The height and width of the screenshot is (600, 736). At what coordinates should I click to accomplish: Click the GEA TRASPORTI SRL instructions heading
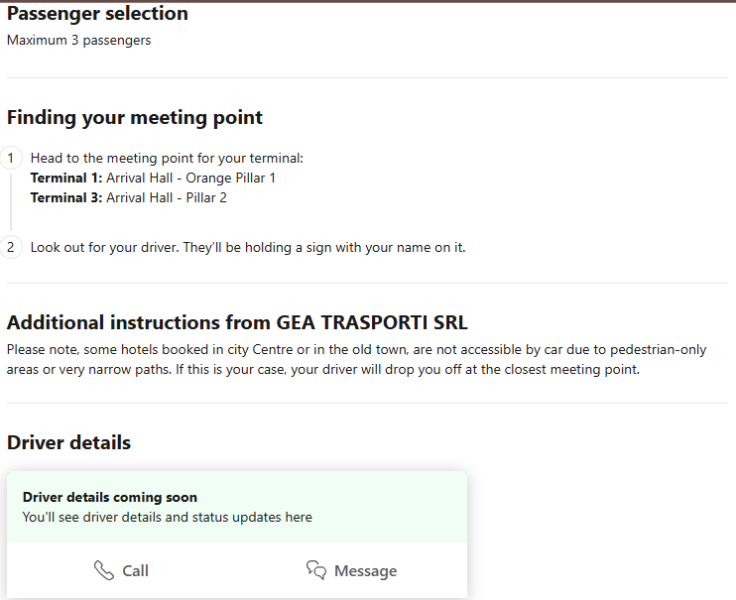tap(237, 323)
